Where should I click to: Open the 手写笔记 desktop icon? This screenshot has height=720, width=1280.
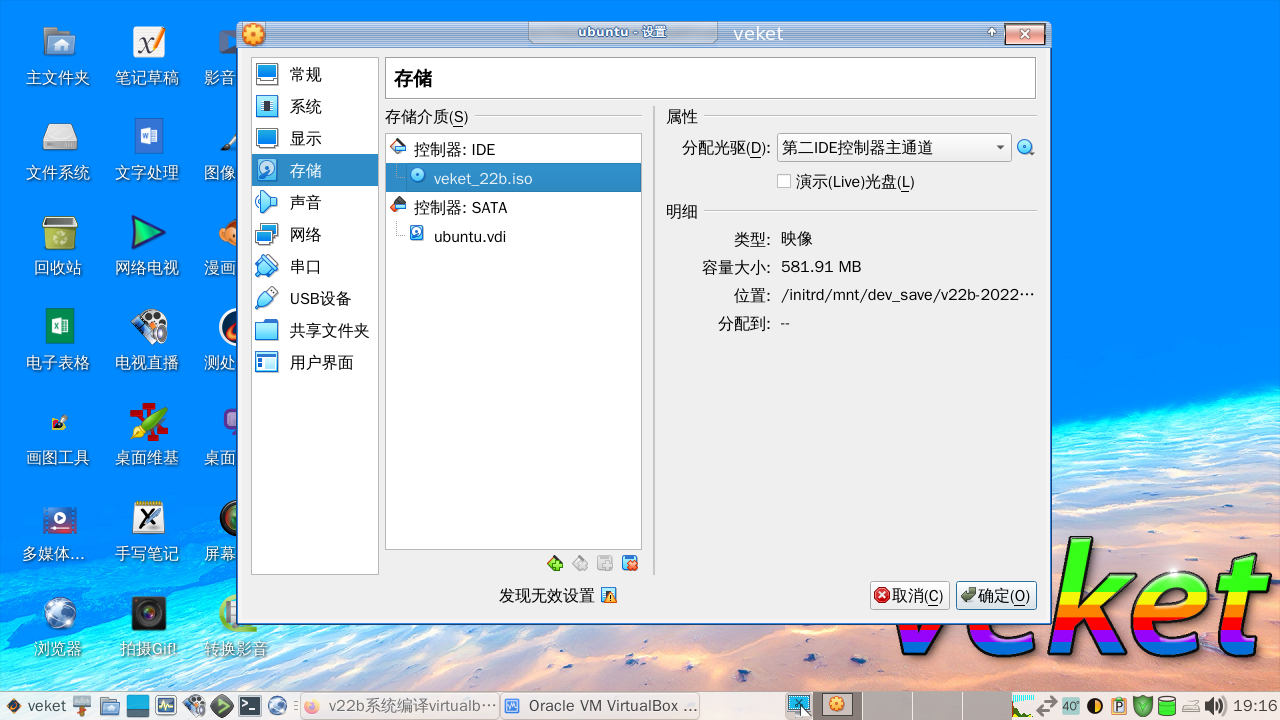(147, 532)
